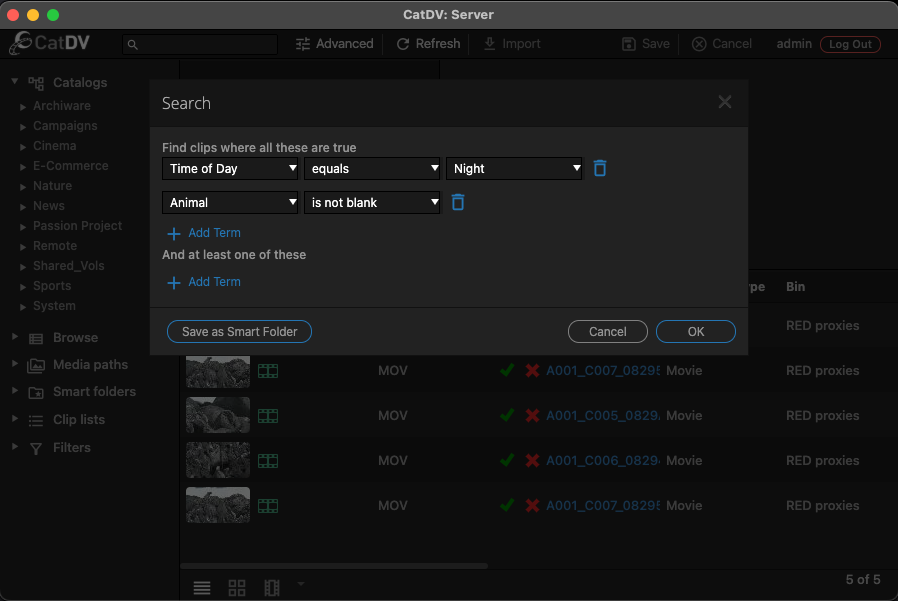Click the Import toolbar button

512,44
